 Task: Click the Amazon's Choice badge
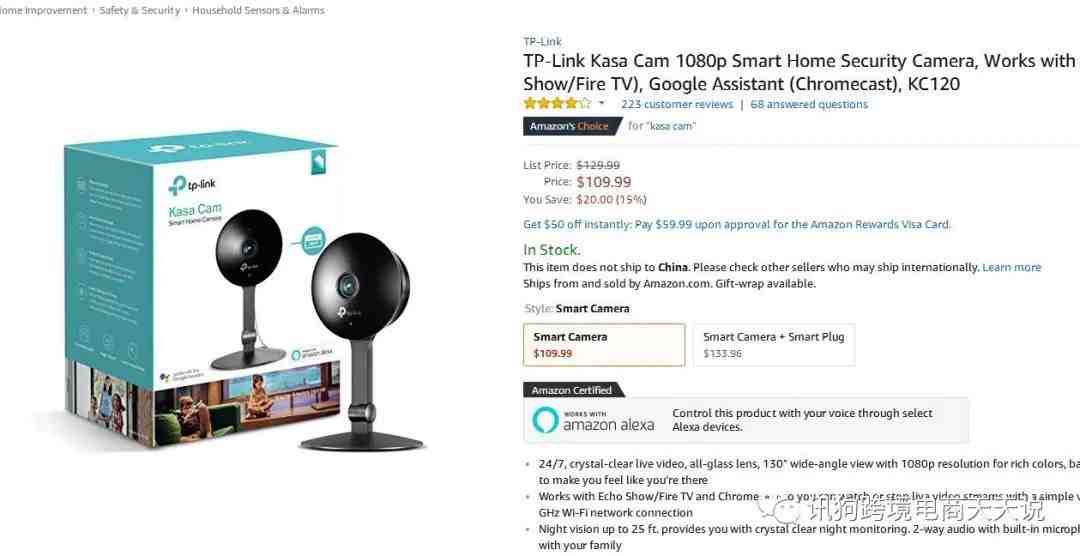[x=571, y=126]
